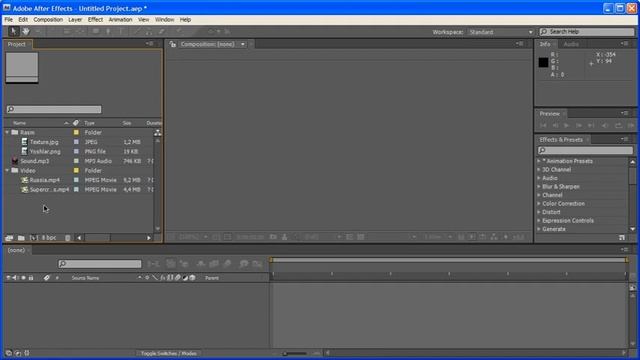This screenshot has height=360, width=640.
Task: Sort project items by Name column
Action: pyautogui.click(x=19, y=123)
